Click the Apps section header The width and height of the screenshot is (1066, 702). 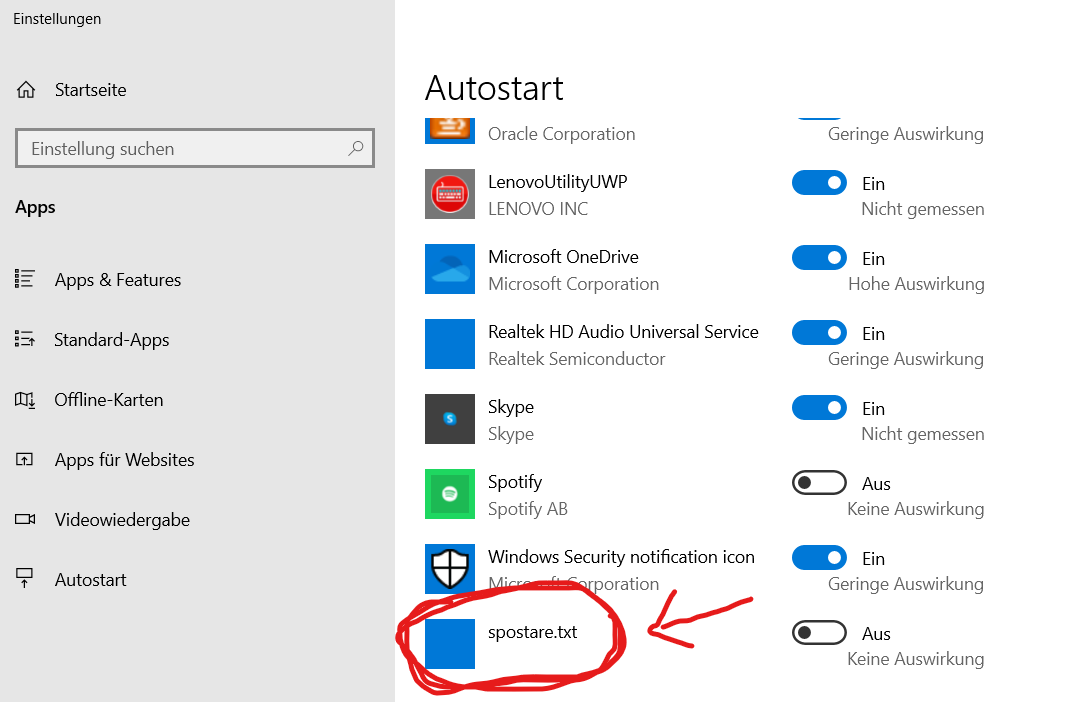[x=35, y=208]
